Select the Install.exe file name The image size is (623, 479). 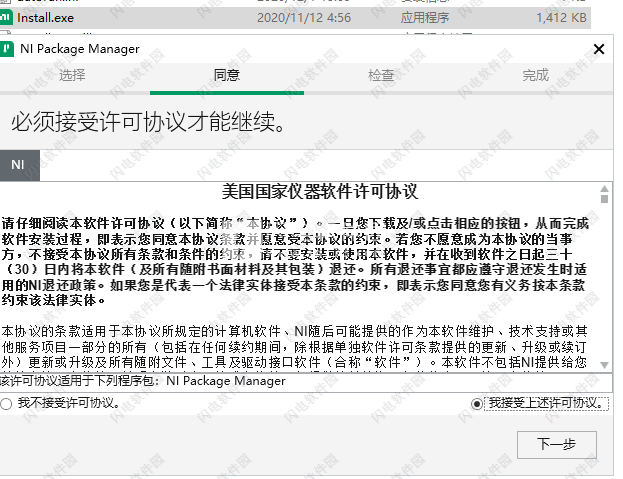45,18
